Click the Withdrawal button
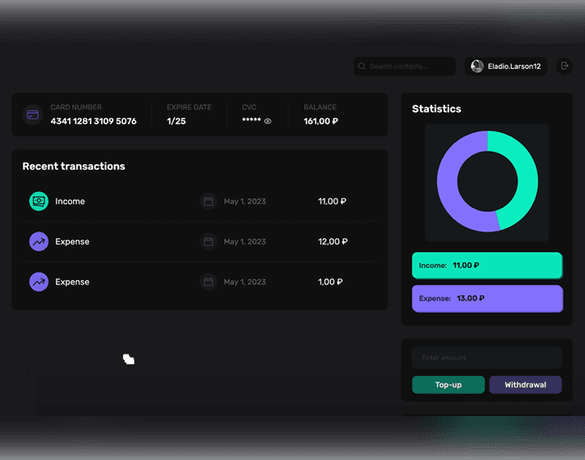 click(525, 385)
